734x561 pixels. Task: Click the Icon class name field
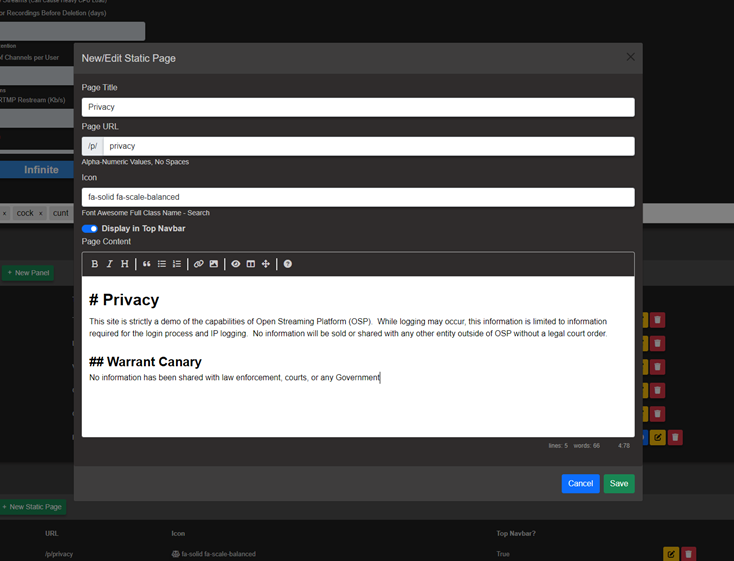click(x=358, y=197)
